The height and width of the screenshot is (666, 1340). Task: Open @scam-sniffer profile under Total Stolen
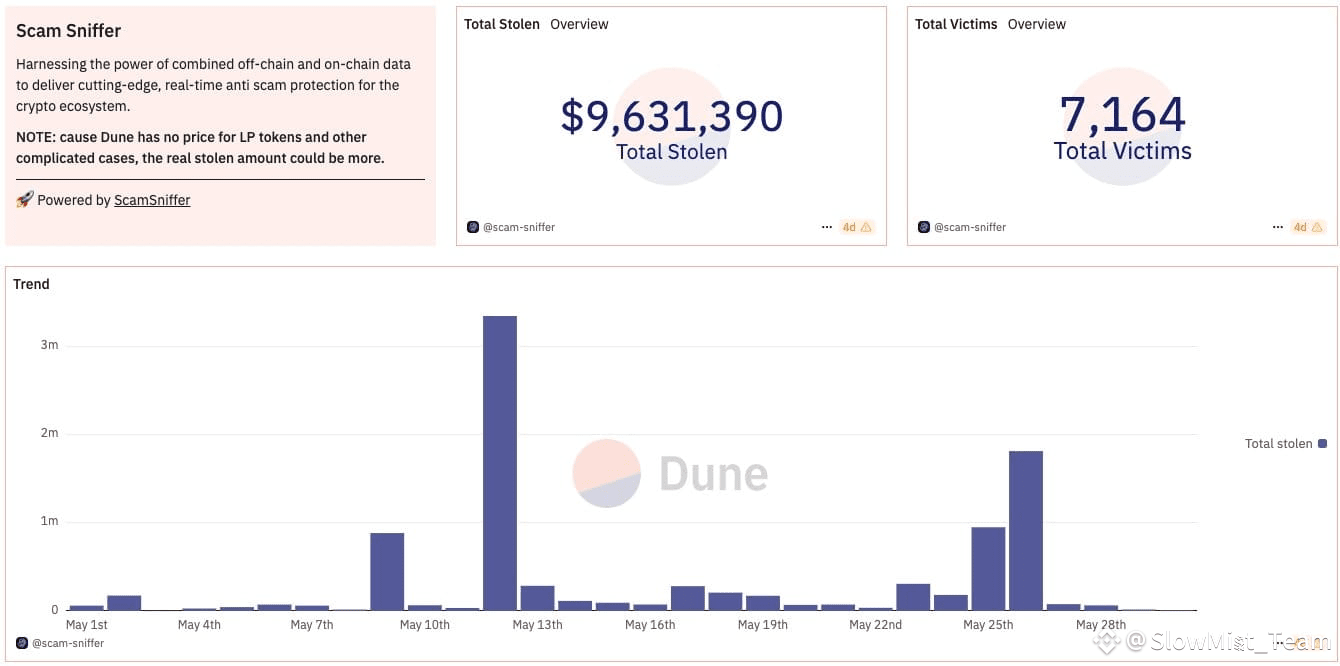pos(519,227)
